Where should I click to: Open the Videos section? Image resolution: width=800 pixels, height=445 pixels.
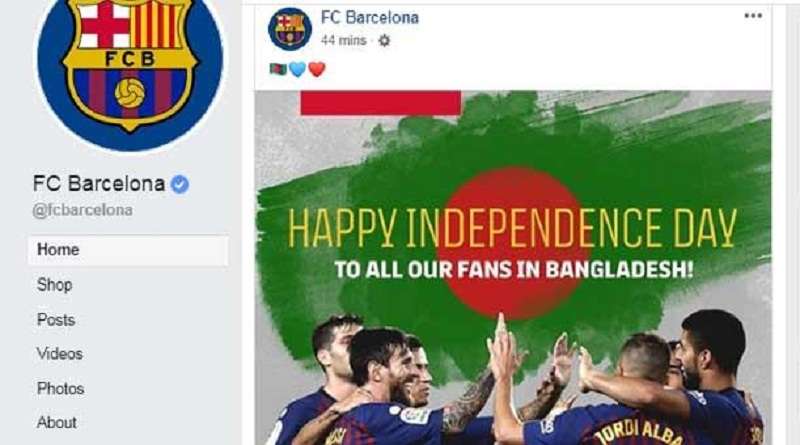pos(60,354)
